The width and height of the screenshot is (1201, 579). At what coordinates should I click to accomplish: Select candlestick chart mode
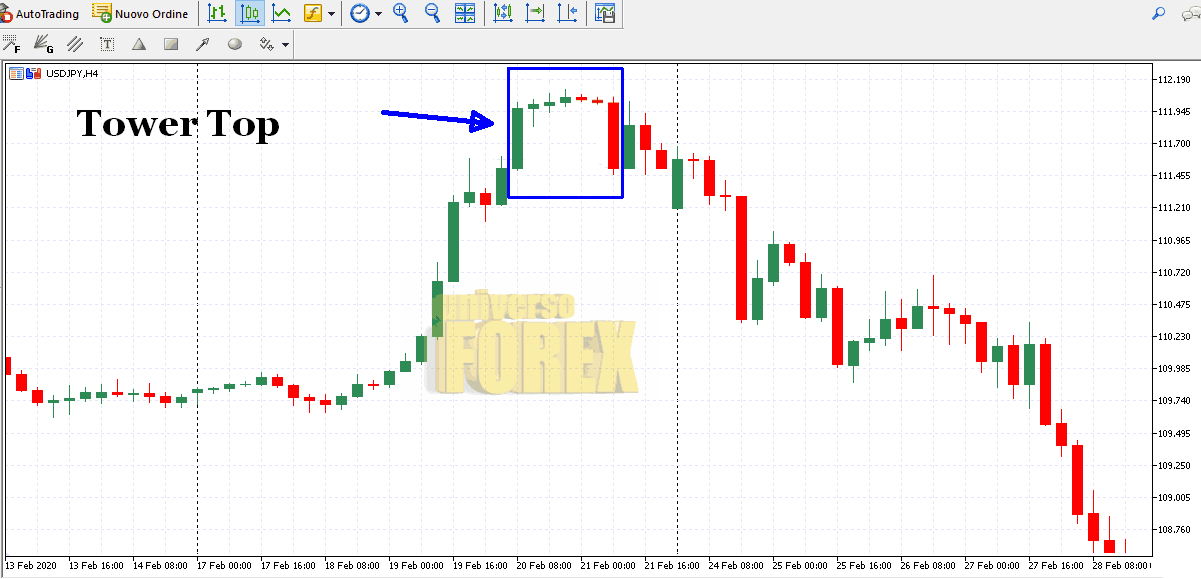[249, 14]
